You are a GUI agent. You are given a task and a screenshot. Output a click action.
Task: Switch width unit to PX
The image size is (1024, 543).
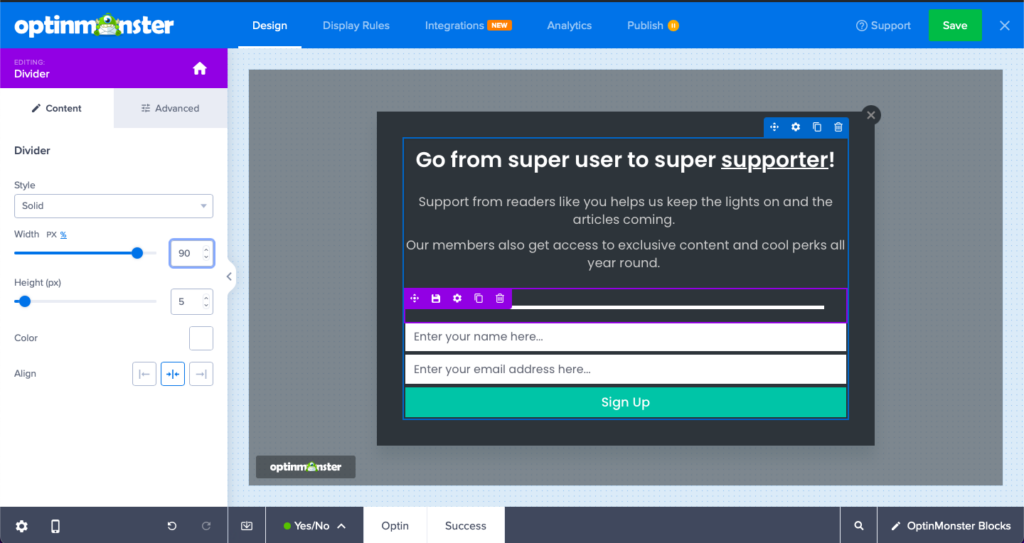click(50, 234)
